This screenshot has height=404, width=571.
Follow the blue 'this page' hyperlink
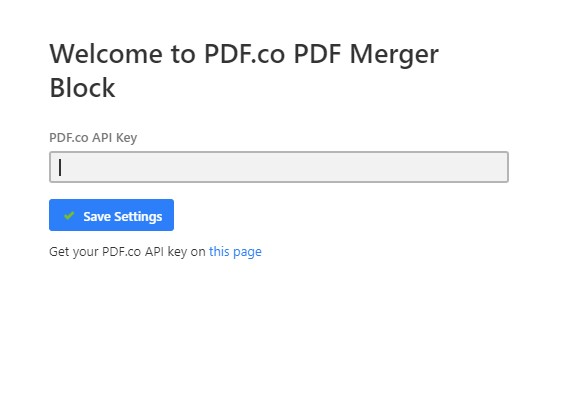coord(235,252)
